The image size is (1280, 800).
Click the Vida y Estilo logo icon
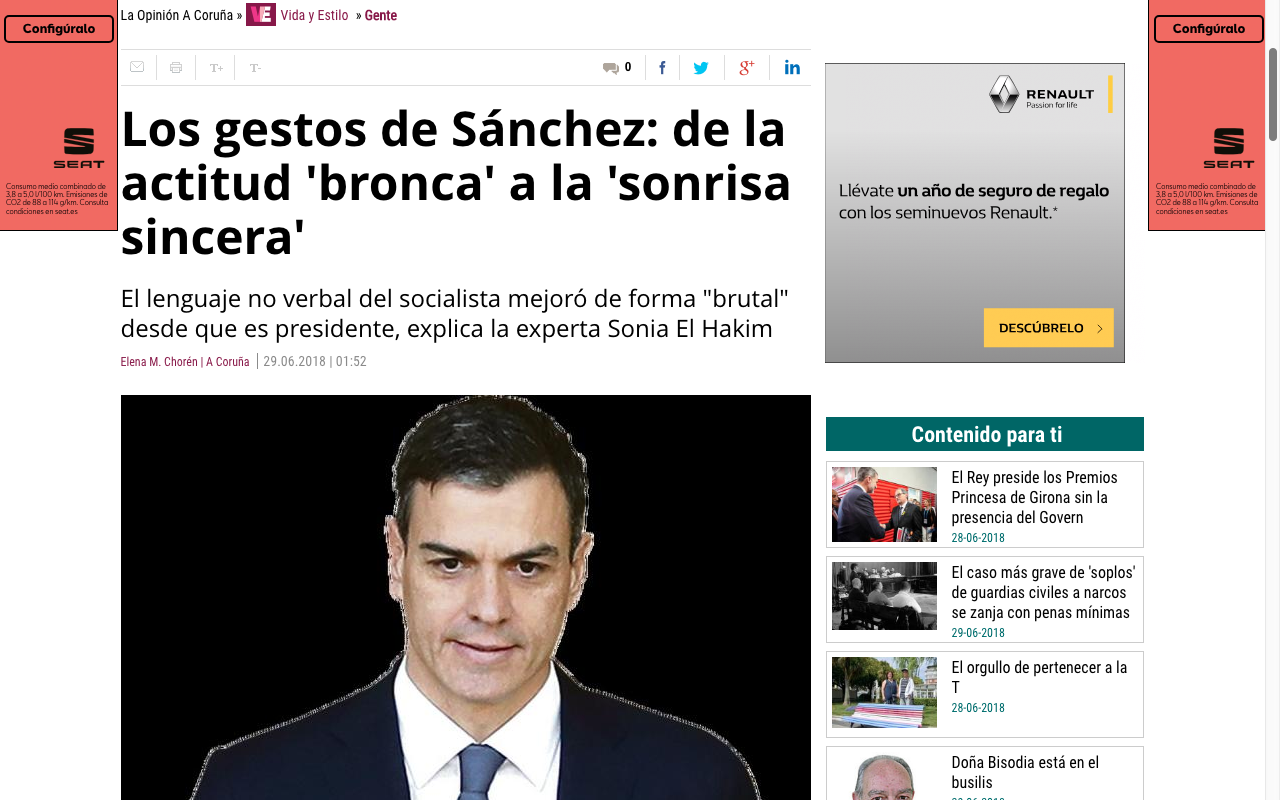pyautogui.click(x=261, y=15)
